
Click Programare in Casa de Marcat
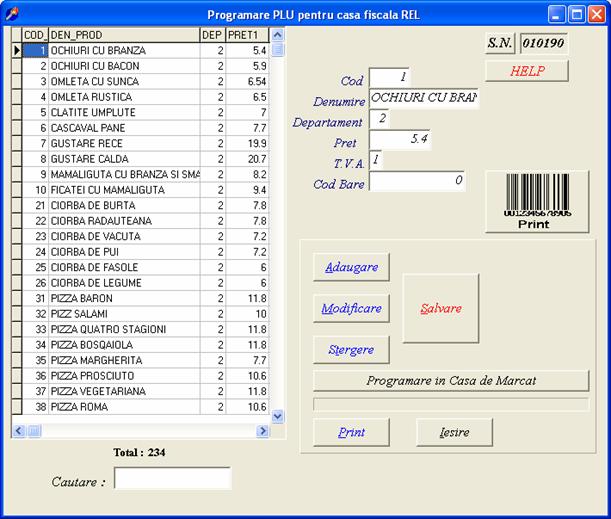[x=451, y=381]
